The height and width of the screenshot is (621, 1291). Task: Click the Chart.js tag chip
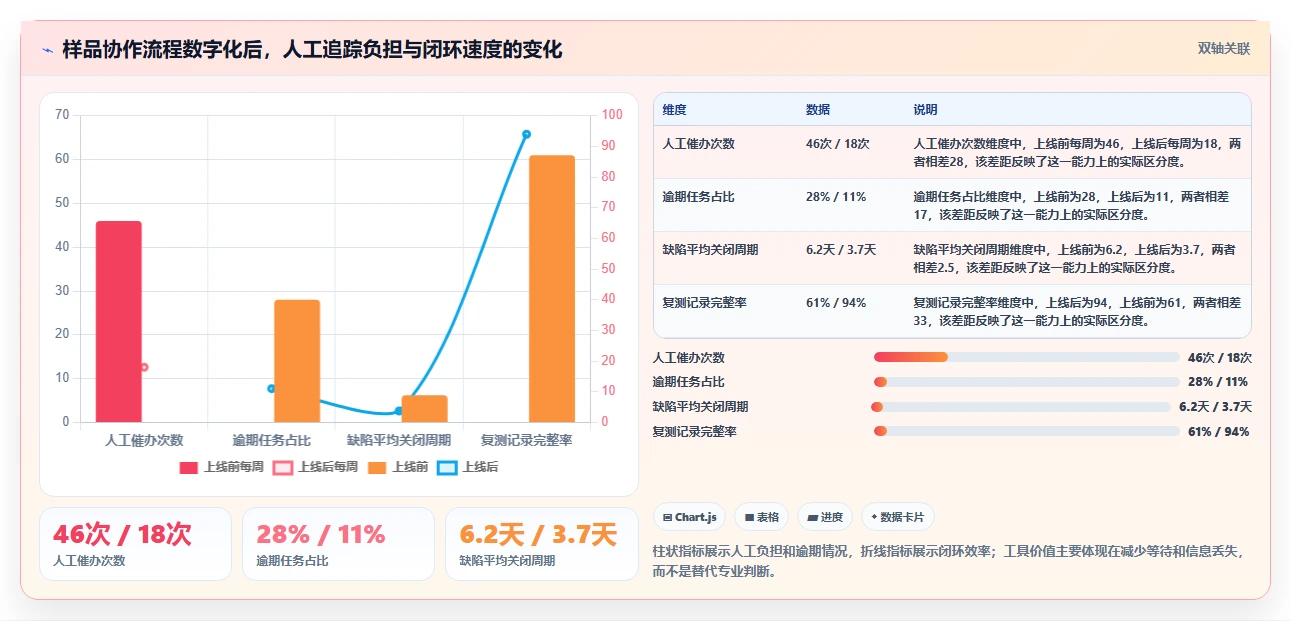pos(689,517)
